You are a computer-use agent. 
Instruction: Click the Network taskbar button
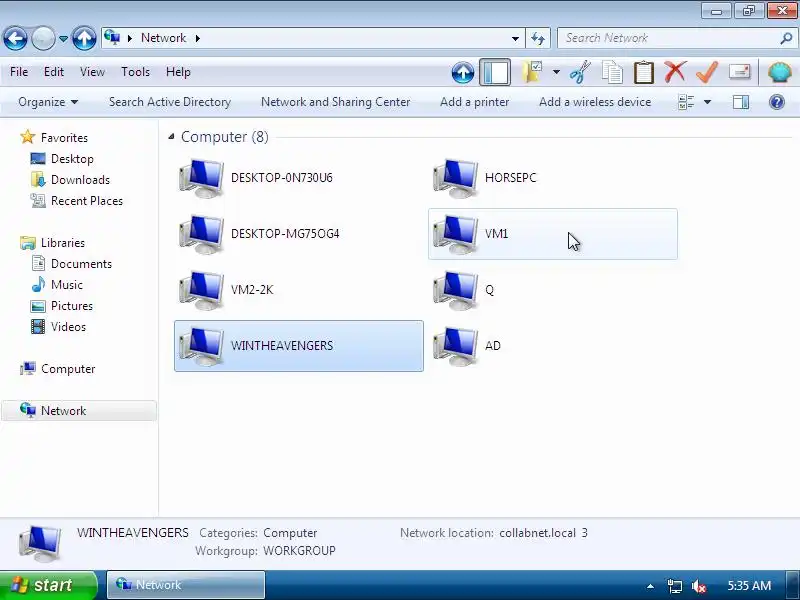pyautogui.click(x=186, y=585)
